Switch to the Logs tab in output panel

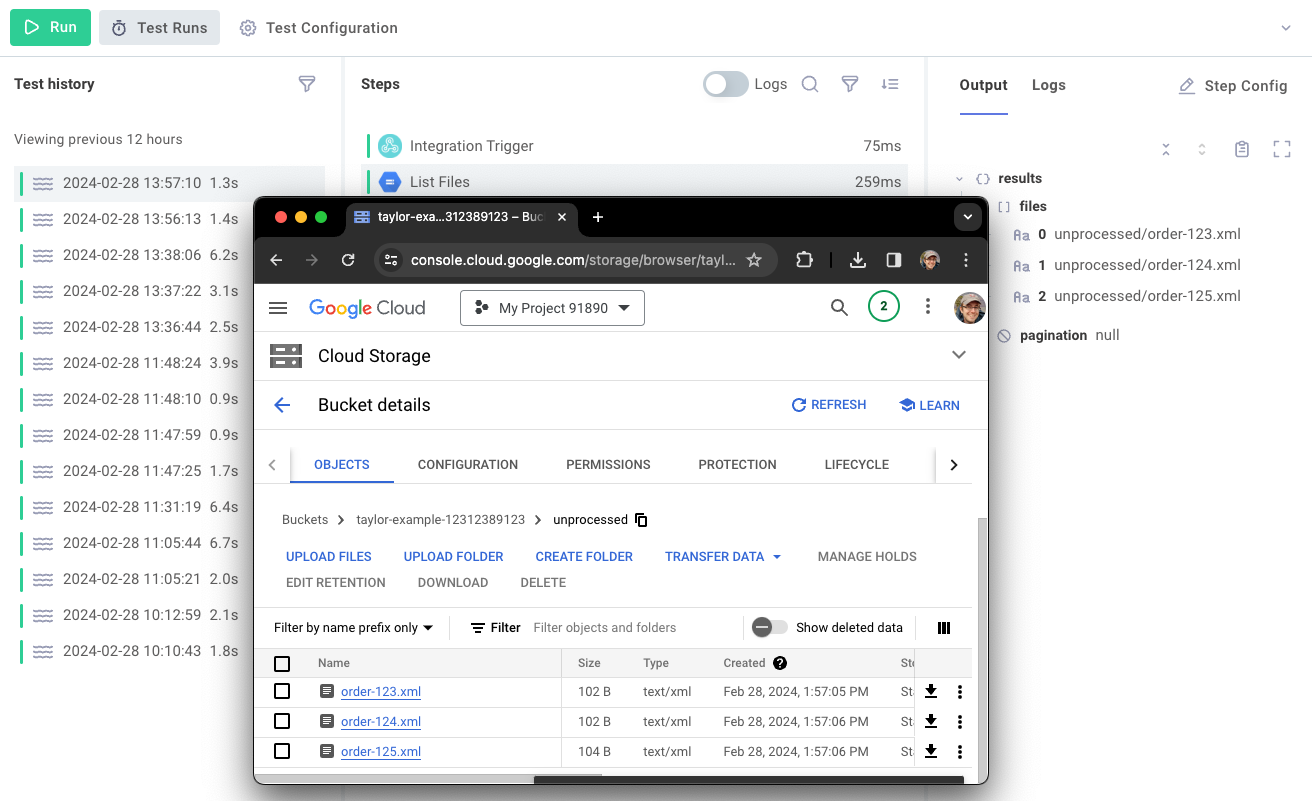[1048, 85]
